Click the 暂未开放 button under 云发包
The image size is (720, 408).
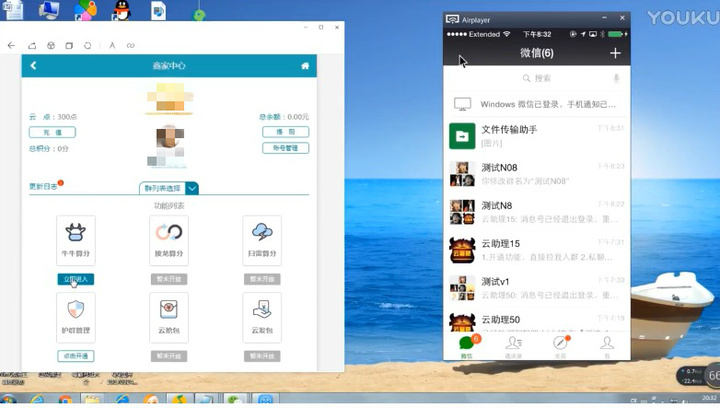click(262, 356)
